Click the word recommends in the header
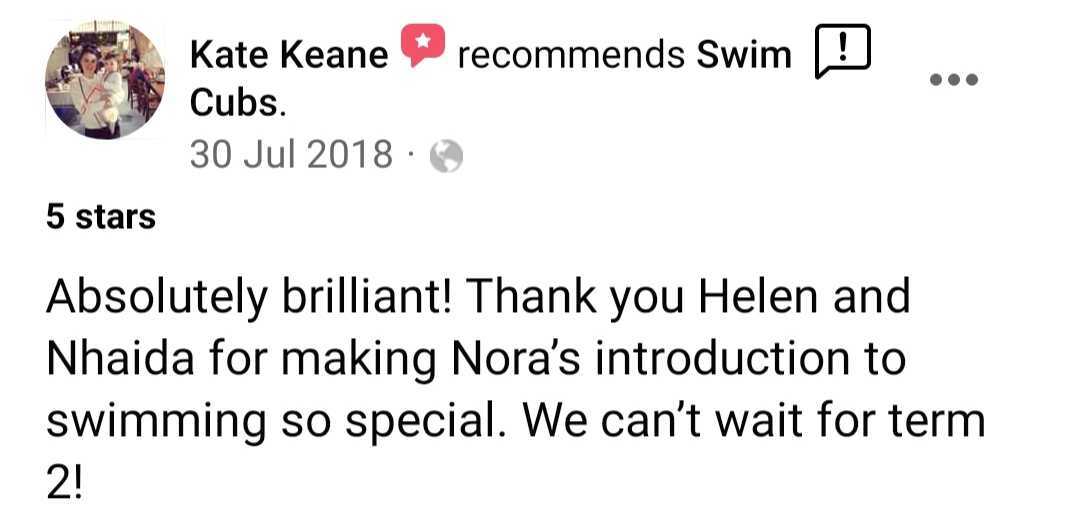Screen dimensions: 1080x525 (x=571, y=55)
